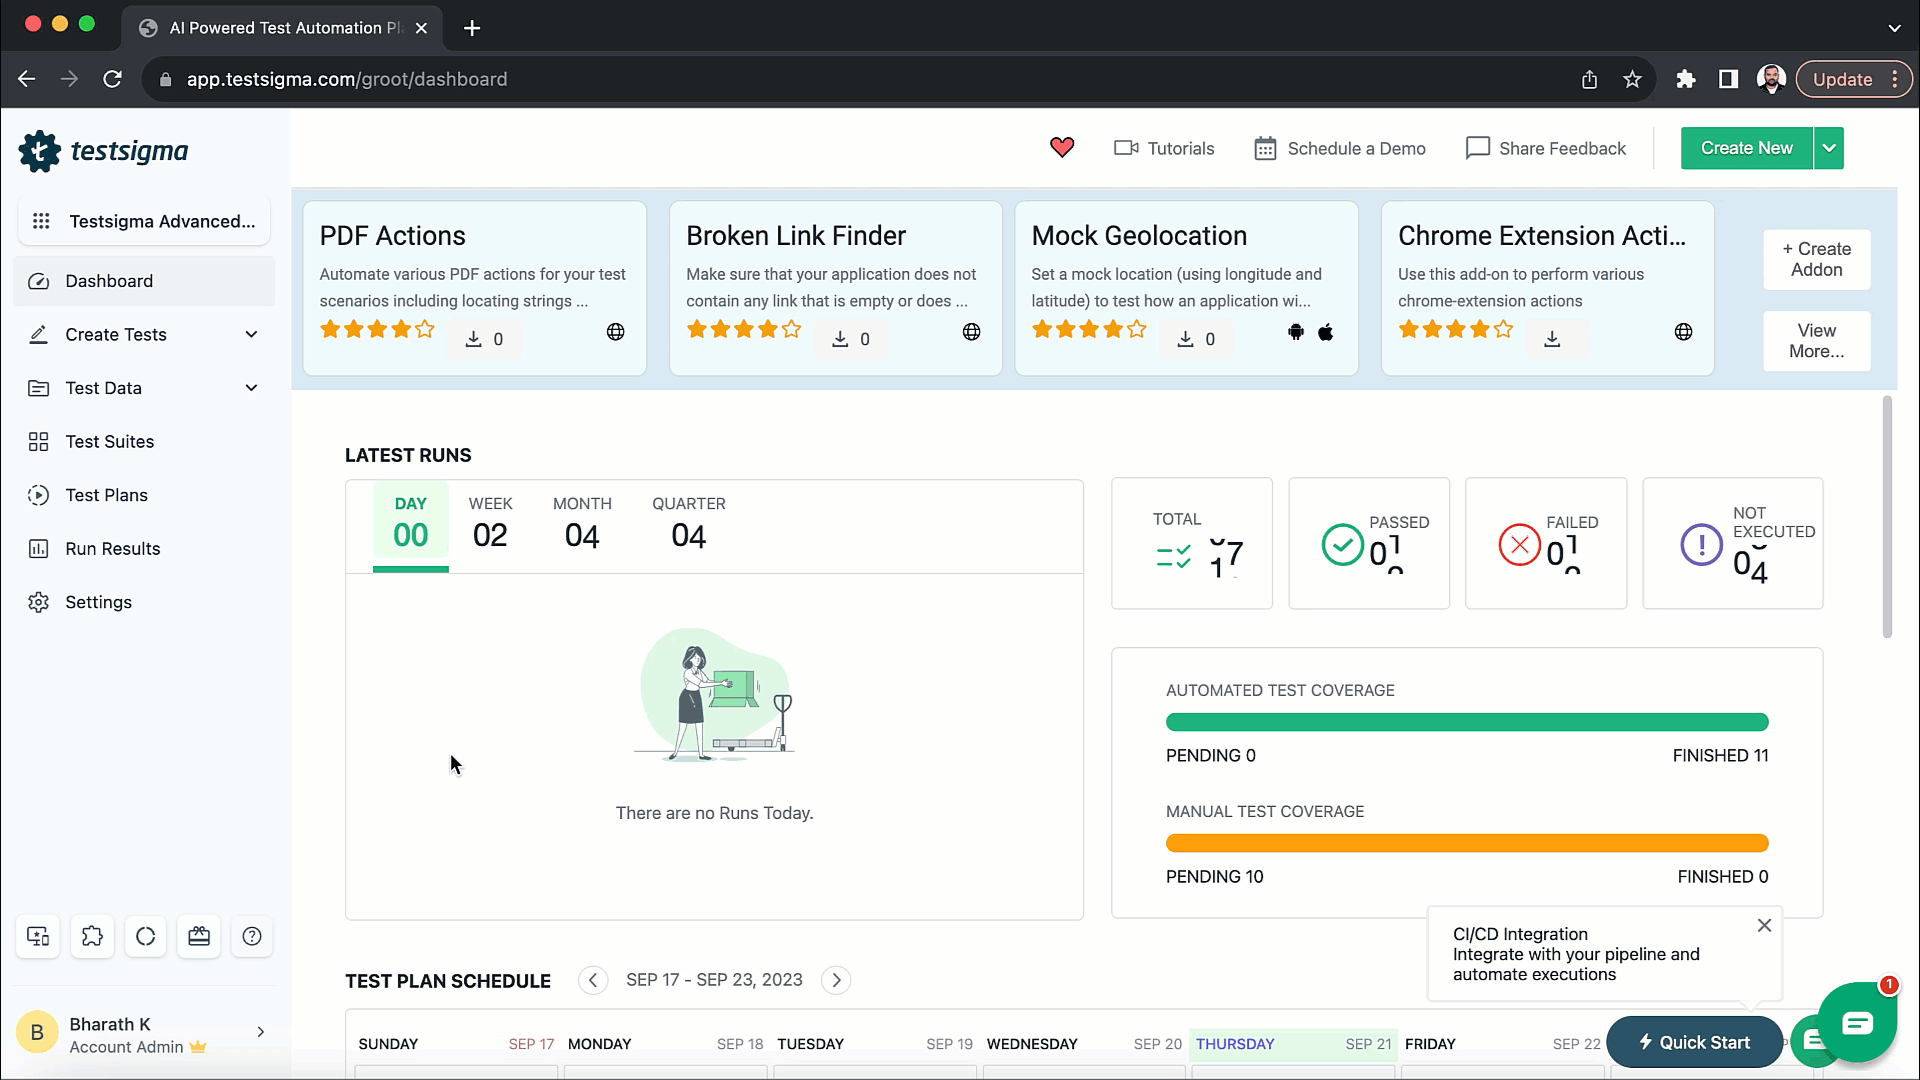Open the help question mark icon
Screen dimensions: 1920x1080
click(252, 937)
